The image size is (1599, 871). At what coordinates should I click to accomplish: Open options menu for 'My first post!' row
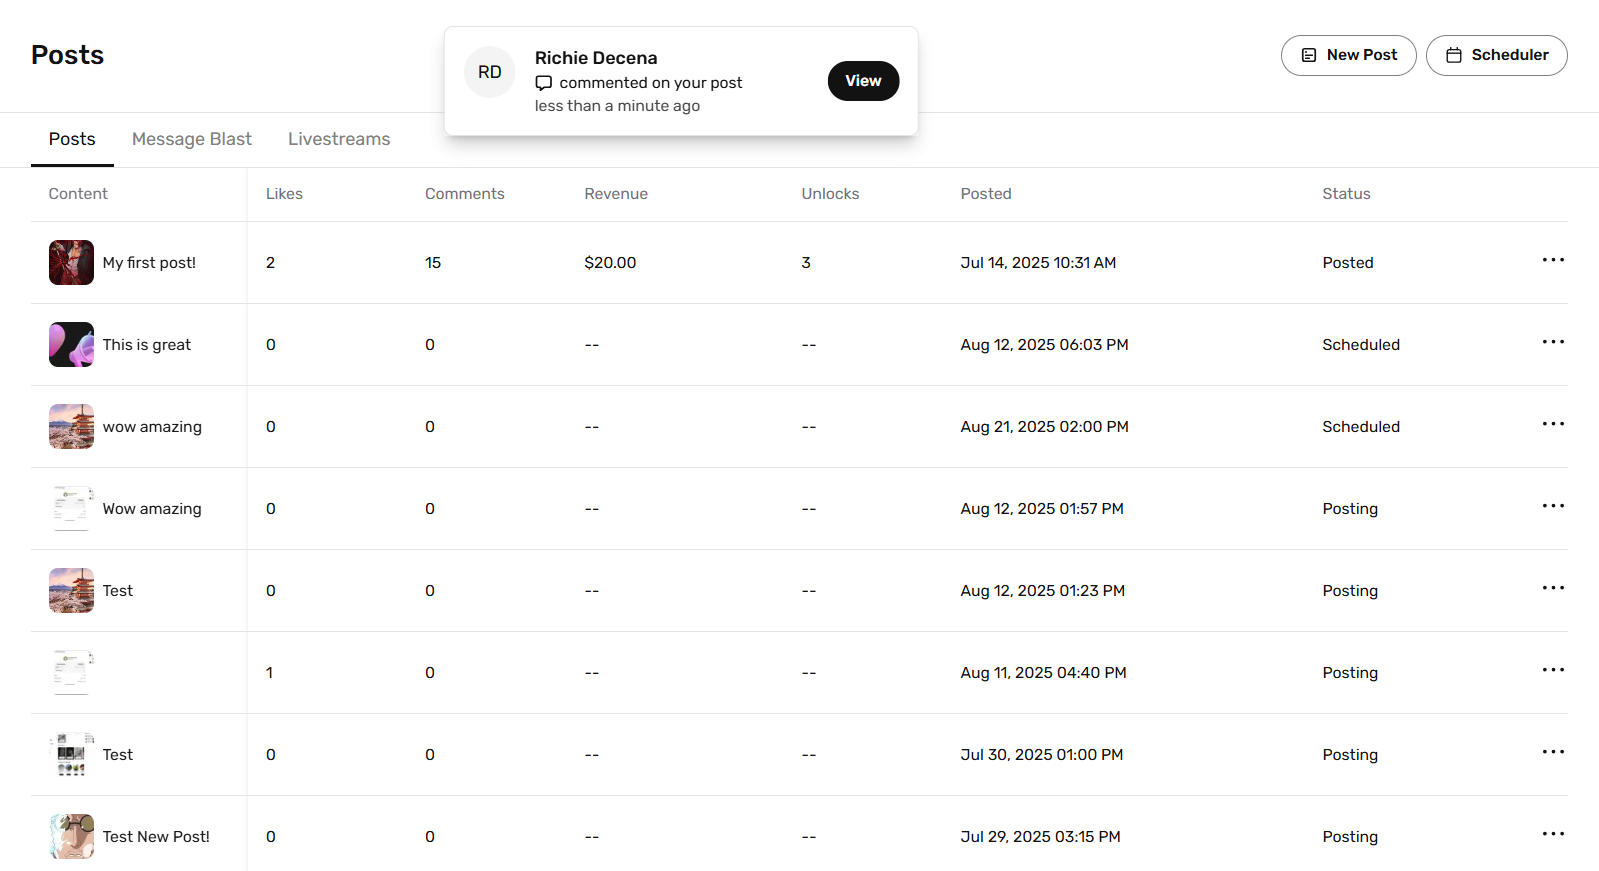point(1552,261)
